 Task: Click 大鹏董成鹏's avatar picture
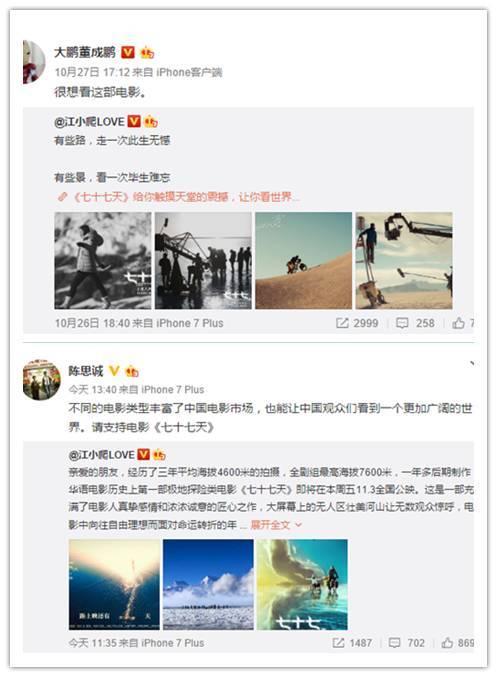(x=34, y=61)
